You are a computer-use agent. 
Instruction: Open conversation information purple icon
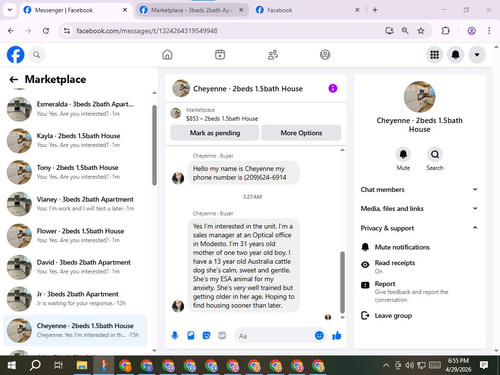[333, 88]
